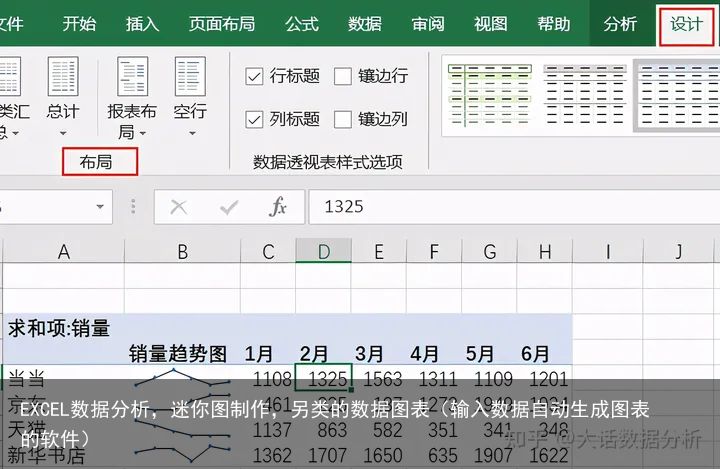Uncheck the 列标题 checkbox

point(254,119)
